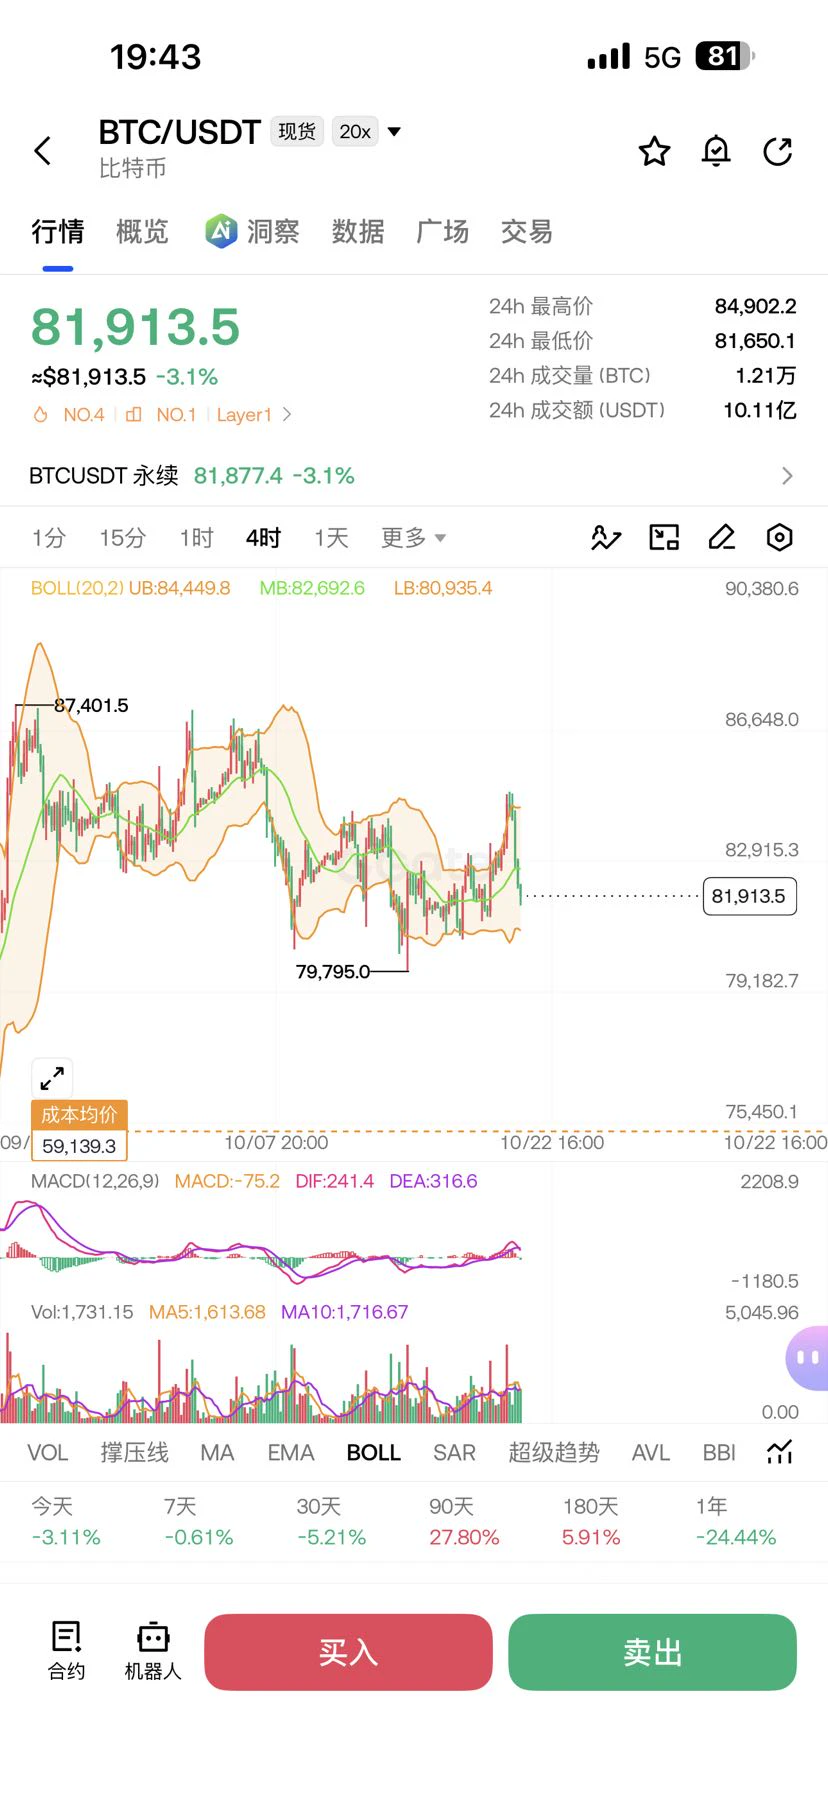Expand BTCUSDT 永续 perpetual row
Screen dimensions: 828x1795
[x=414, y=476]
